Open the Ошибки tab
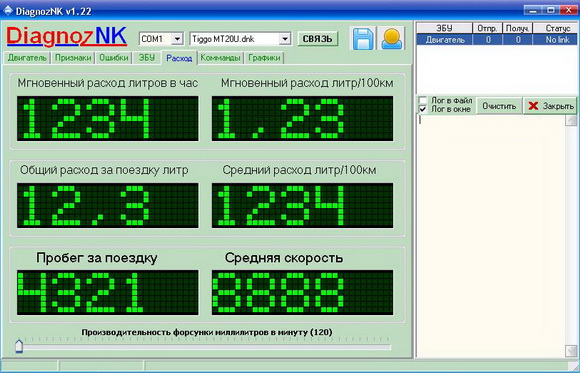 114,58
